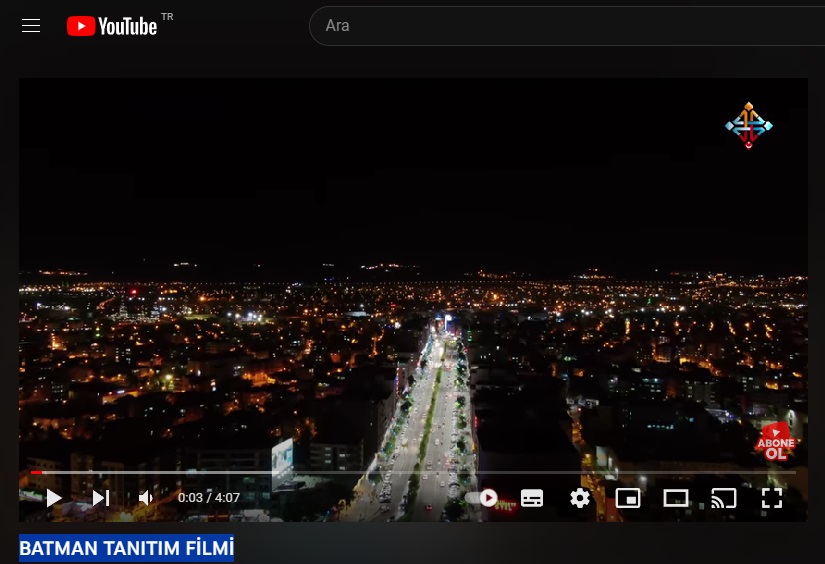Go to the YouTube home logo
The width and height of the screenshot is (825, 564).
click(x=112, y=26)
